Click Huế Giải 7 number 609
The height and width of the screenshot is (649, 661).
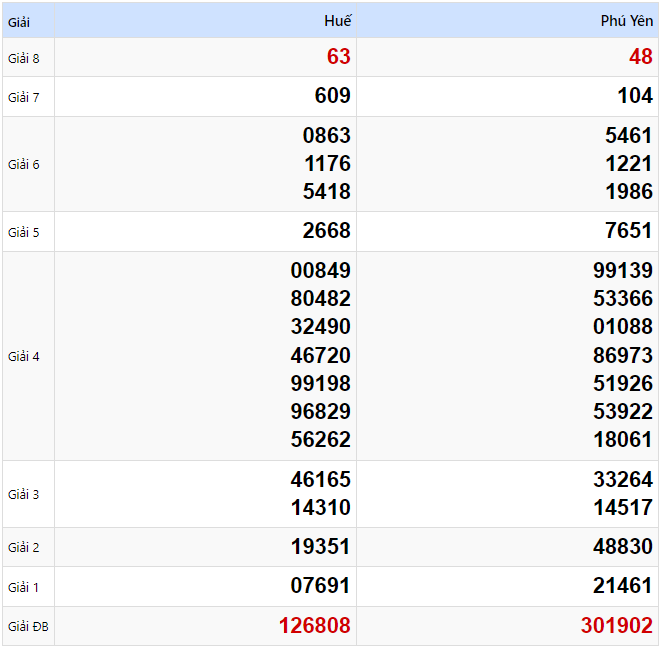332,96
